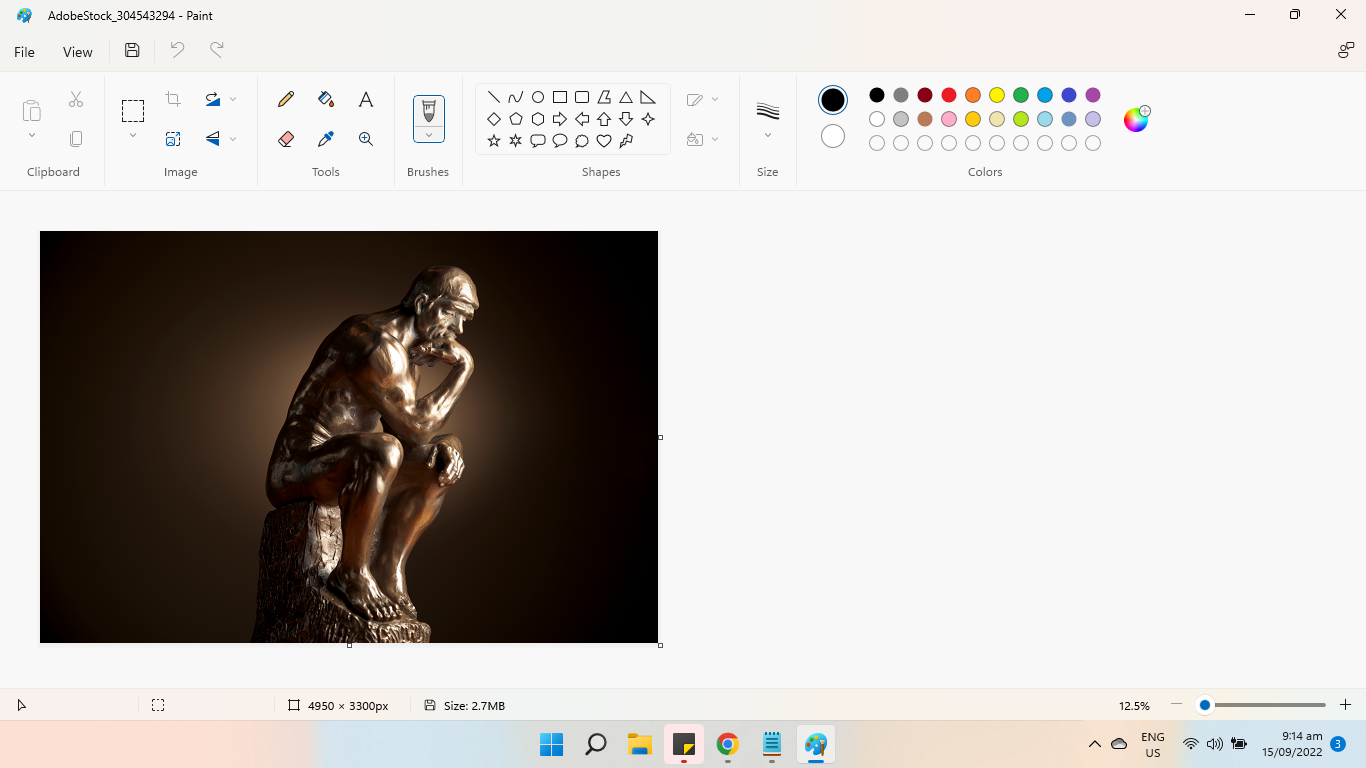This screenshot has height=768, width=1366.
Task: Open Google Chrome from the taskbar
Action: (728, 744)
